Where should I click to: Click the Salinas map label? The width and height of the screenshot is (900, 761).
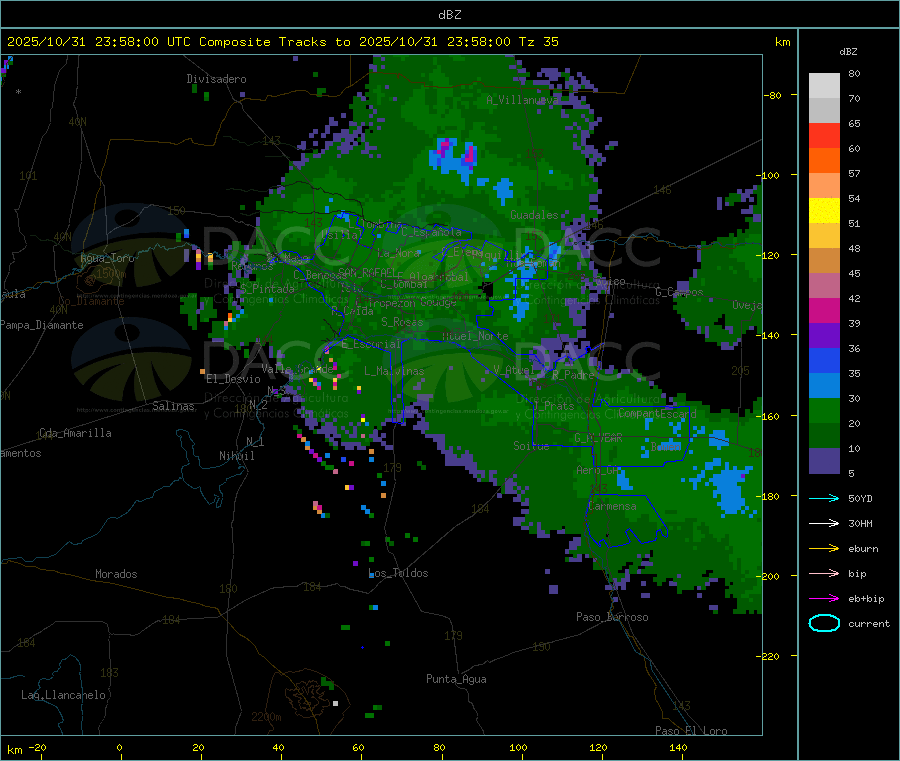(173, 406)
